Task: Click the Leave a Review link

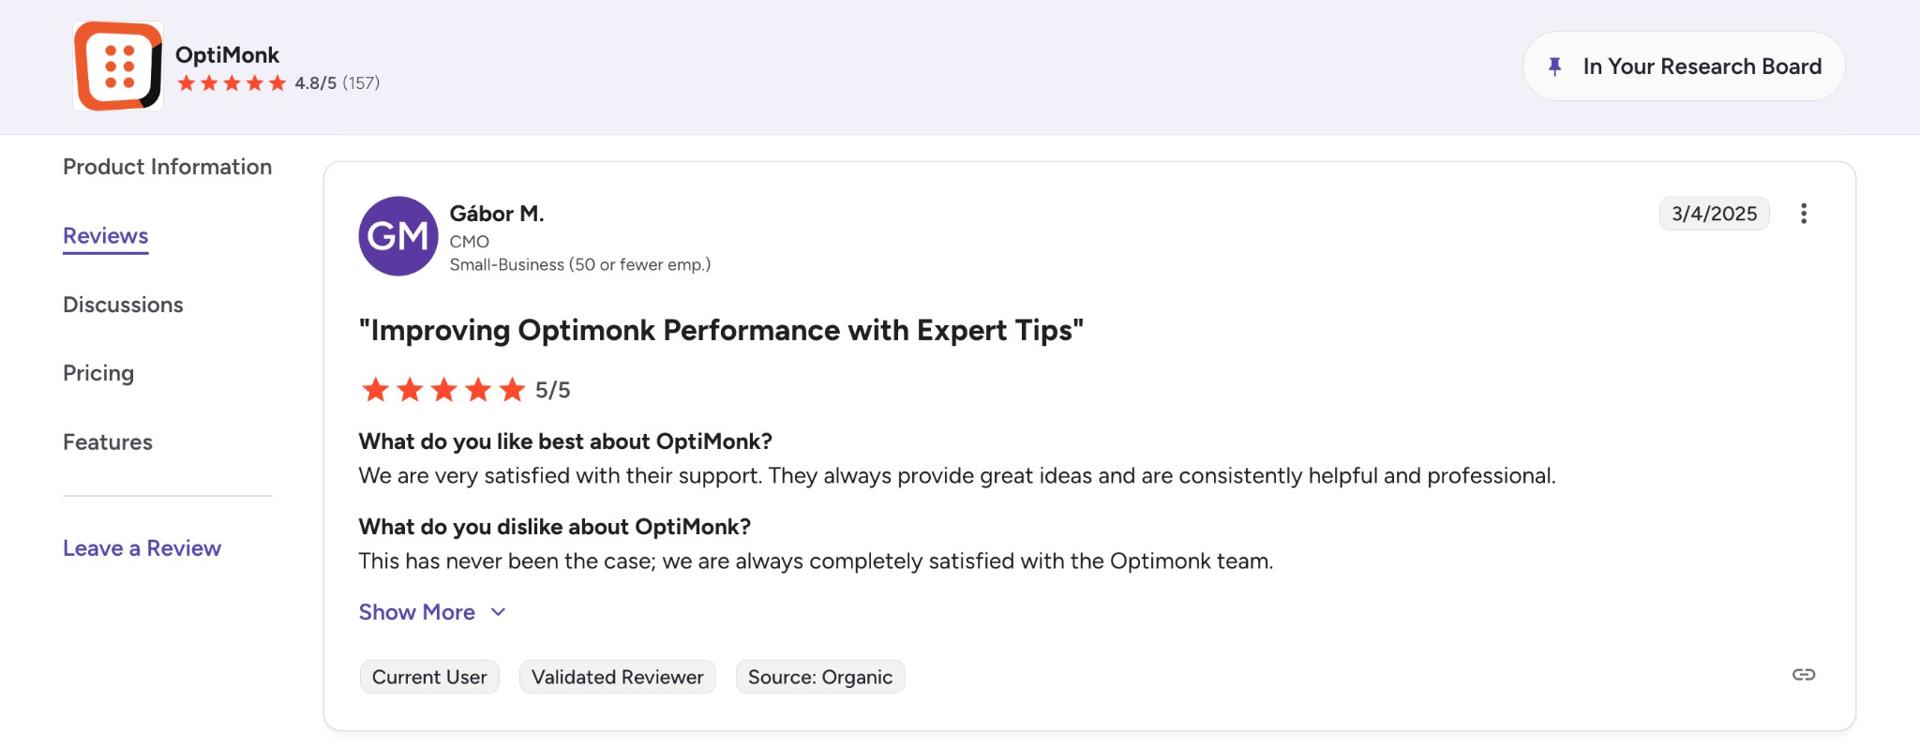Action: pos(141,548)
